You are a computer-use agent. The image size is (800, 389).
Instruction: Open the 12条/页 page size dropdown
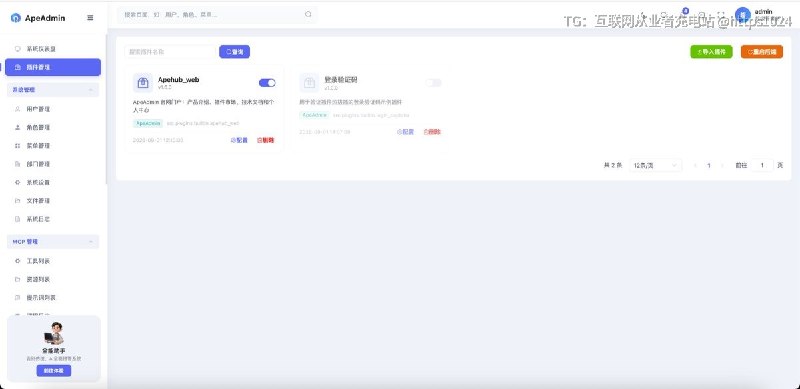[655, 165]
